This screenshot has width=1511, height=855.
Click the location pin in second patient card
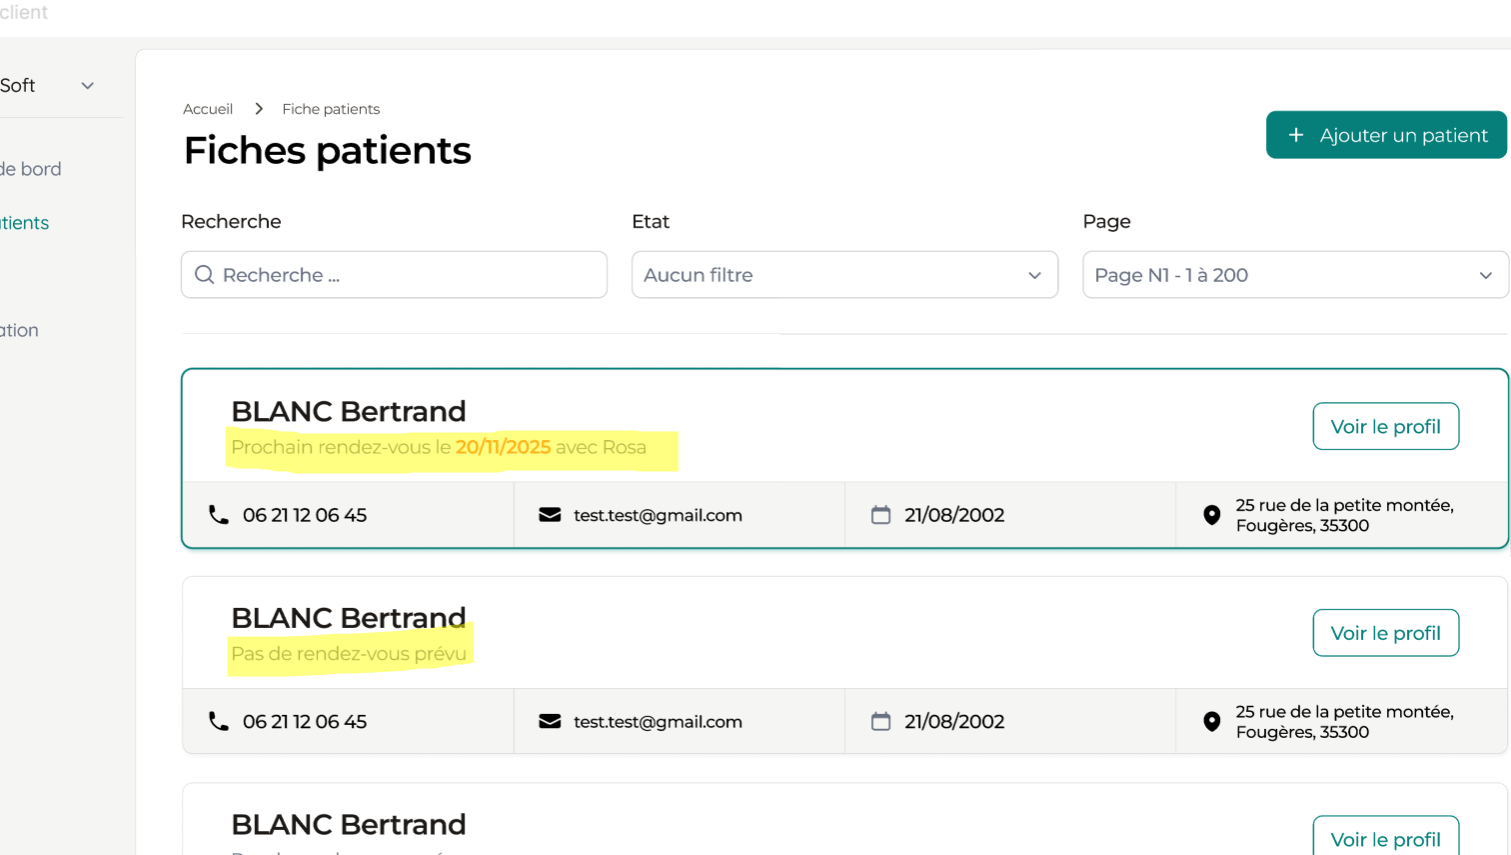click(1211, 721)
